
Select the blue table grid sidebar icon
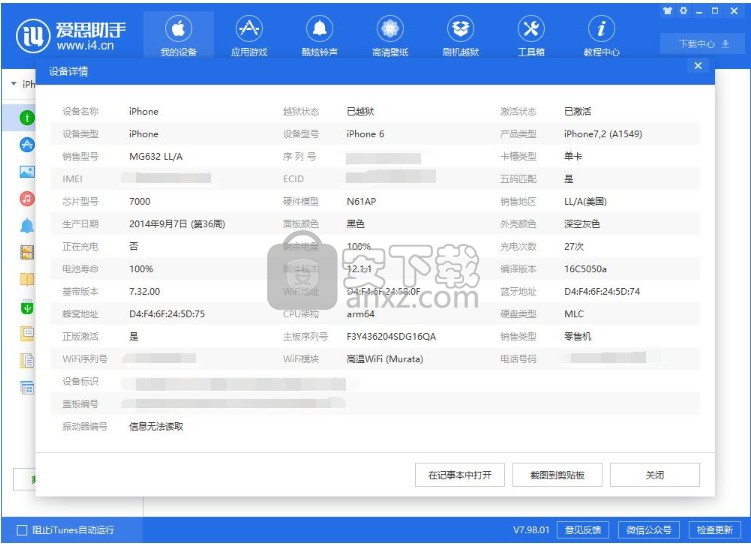[x=27, y=387]
